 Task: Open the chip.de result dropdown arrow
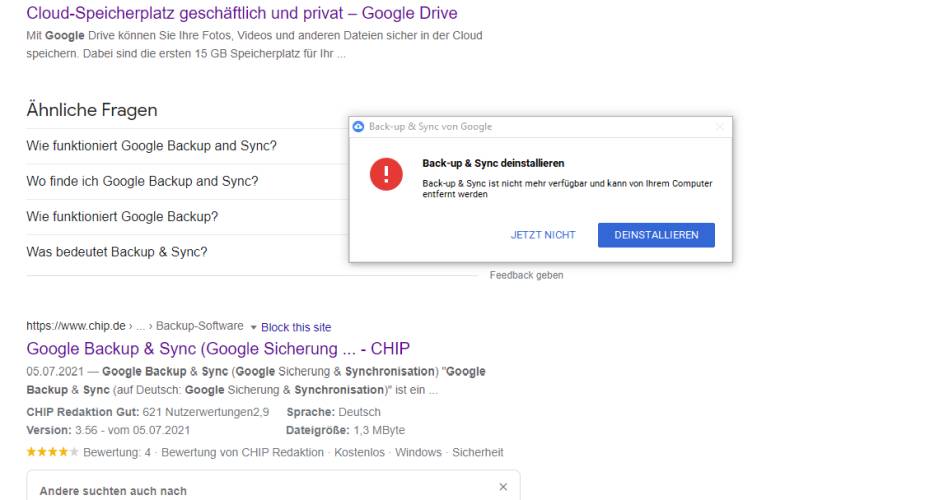253,327
